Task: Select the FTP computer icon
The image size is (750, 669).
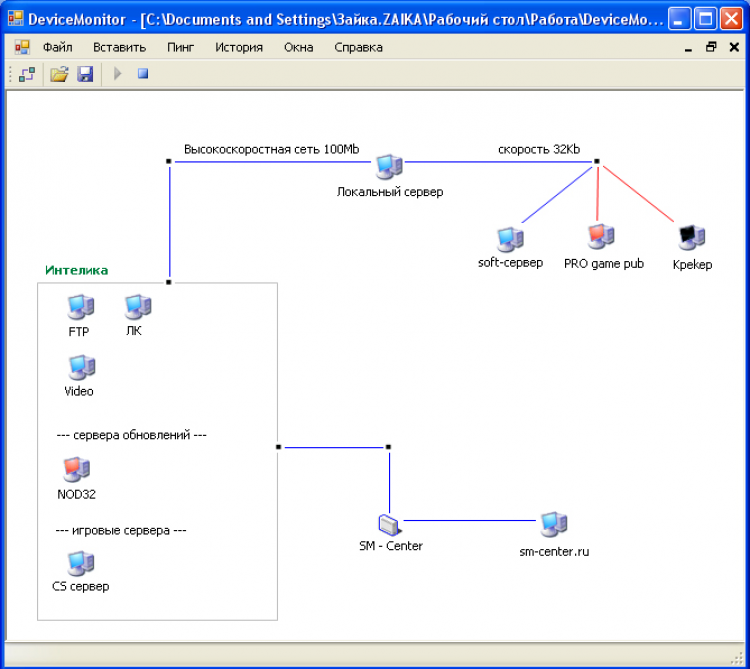Action: click(x=80, y=307)
